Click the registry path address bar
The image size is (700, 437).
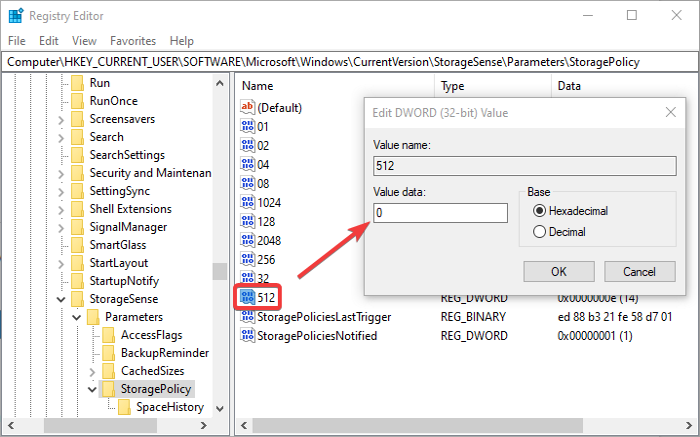pos(350,62)
